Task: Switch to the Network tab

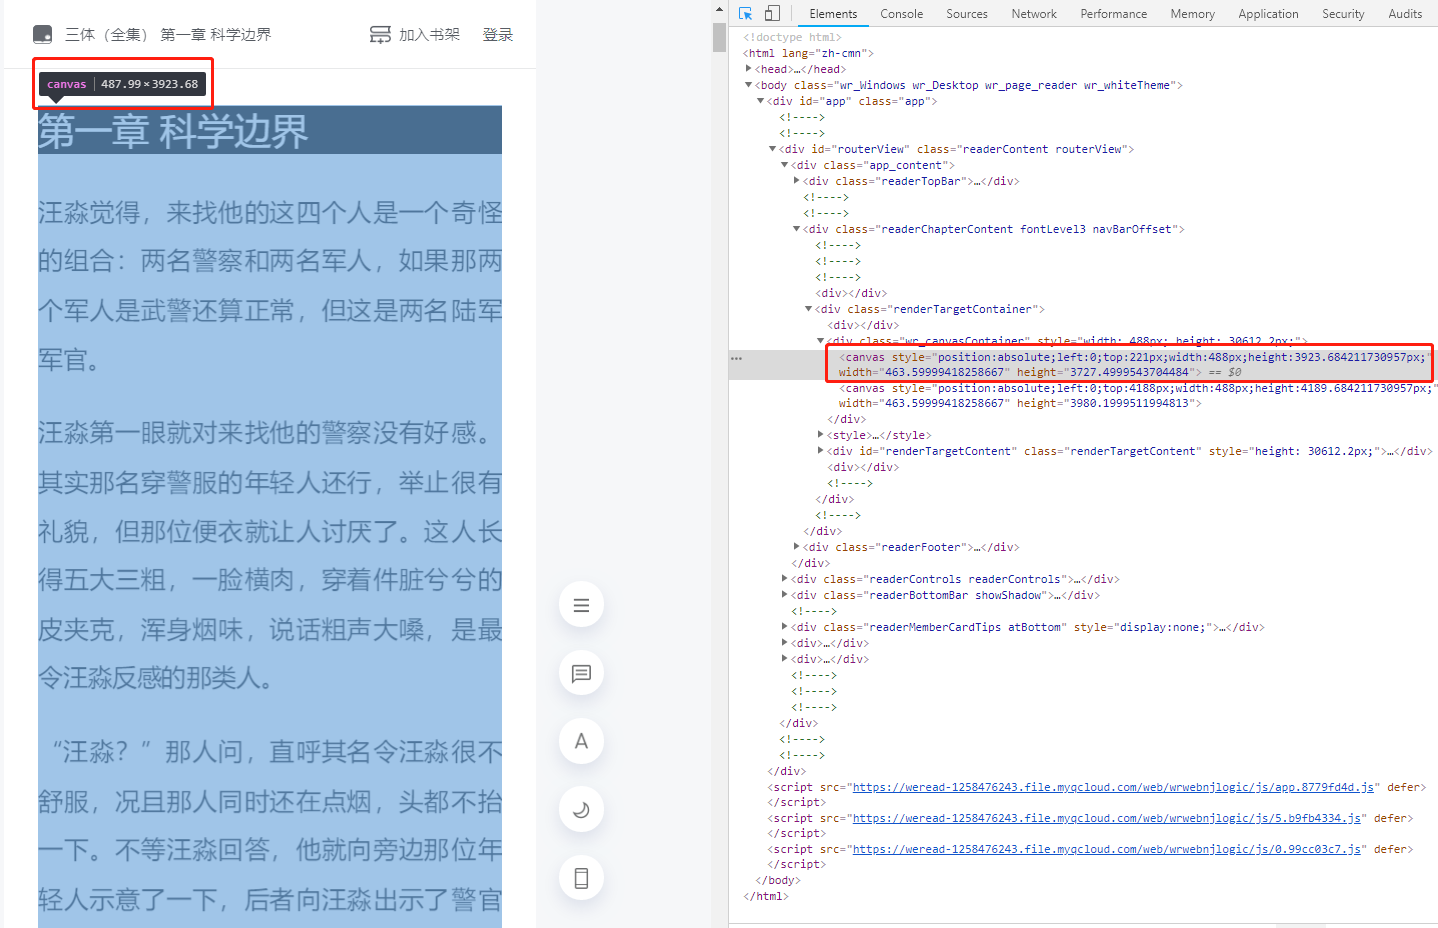Action: [1034, 14]
